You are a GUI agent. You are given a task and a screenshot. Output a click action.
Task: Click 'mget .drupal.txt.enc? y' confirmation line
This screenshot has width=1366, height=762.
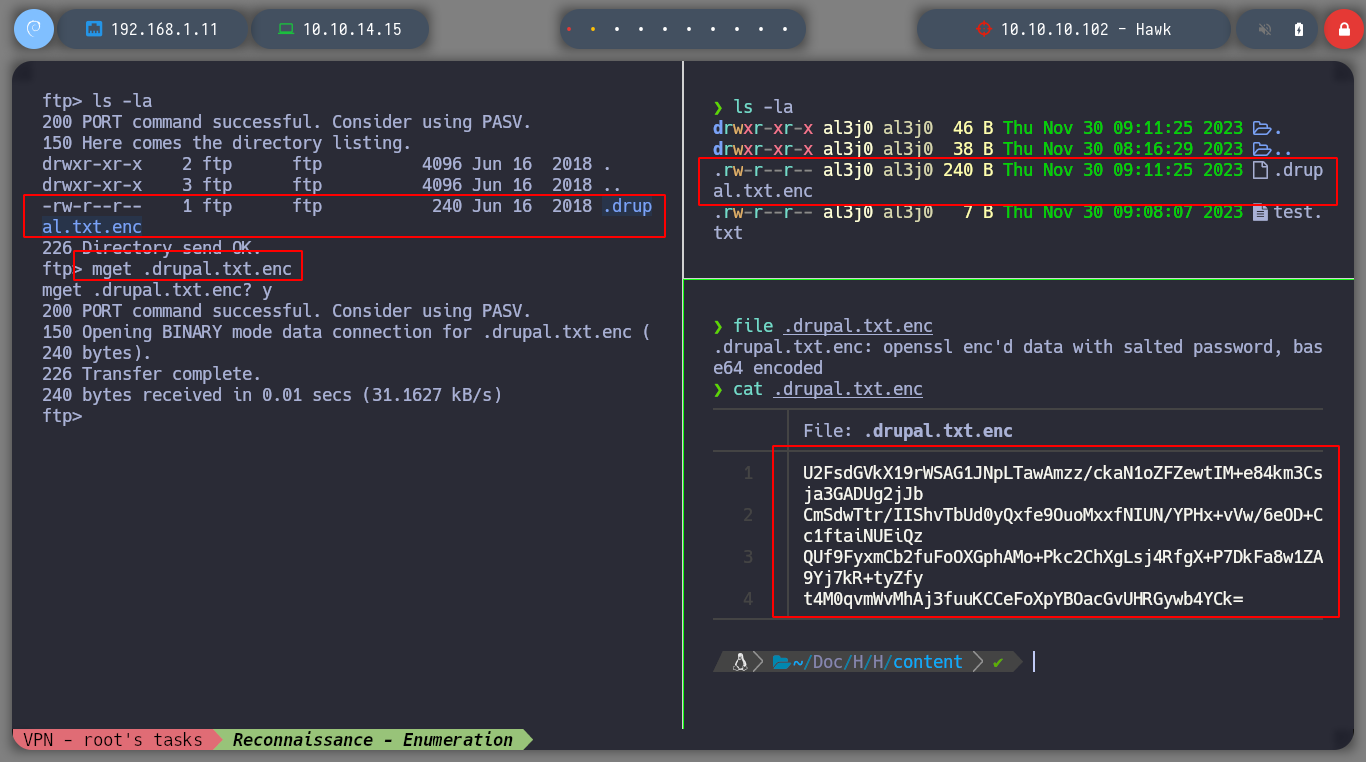(x=157, y=290)
